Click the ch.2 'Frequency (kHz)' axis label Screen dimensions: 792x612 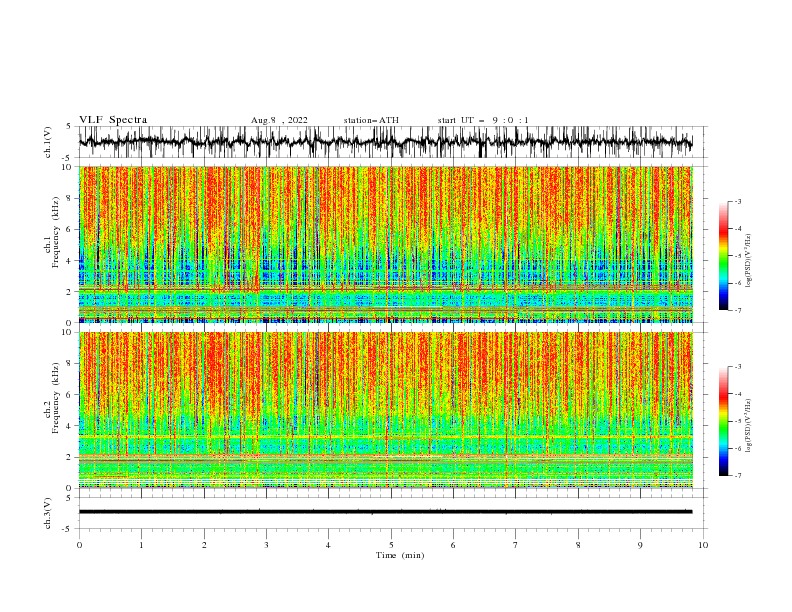(55, 398)
